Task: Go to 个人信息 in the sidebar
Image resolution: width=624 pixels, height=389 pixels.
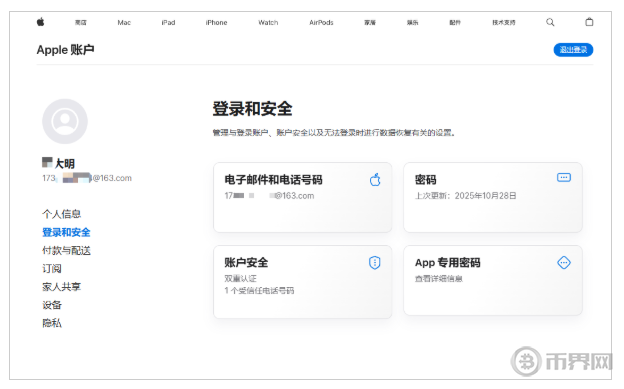Action: pos(62,214)
